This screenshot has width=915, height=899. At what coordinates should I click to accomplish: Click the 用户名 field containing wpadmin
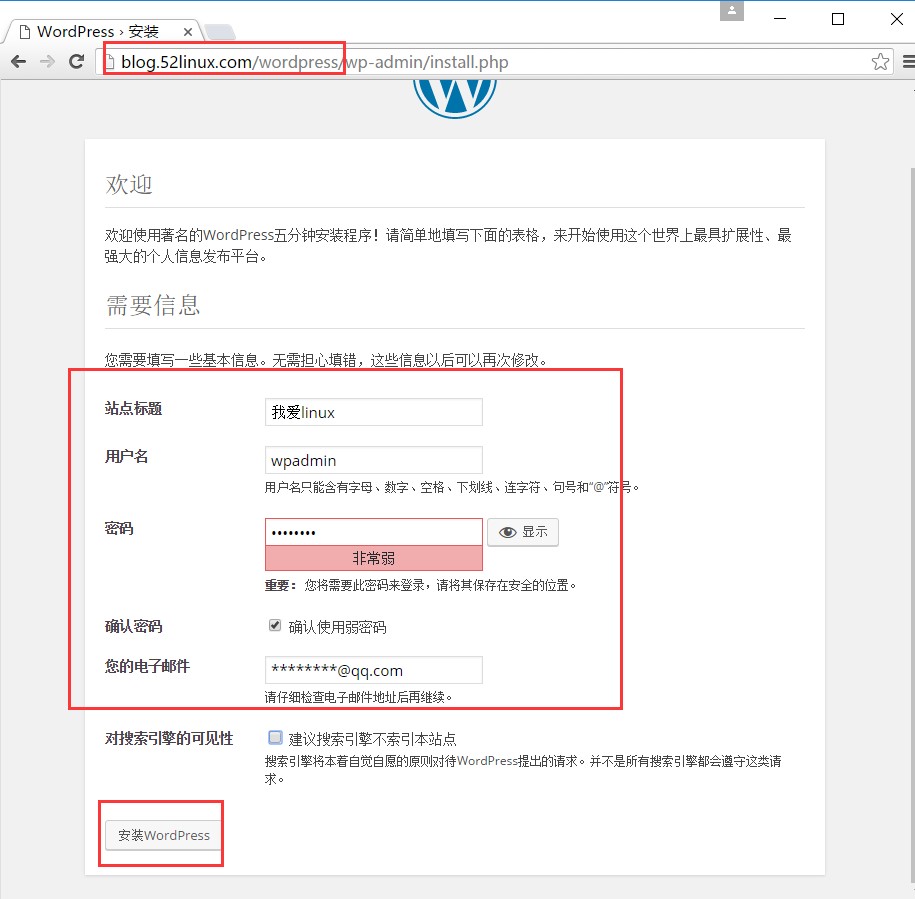coord(373,460)
